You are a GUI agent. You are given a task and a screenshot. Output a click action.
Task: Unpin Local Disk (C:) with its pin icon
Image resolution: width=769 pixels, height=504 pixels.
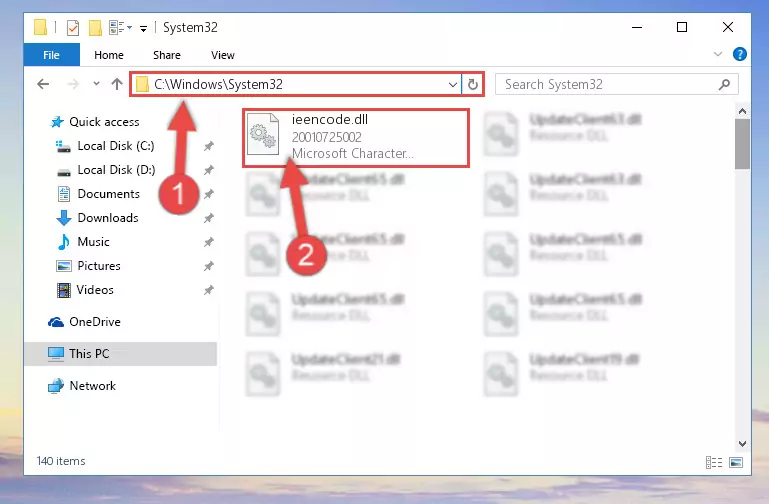tap(209, 146)
